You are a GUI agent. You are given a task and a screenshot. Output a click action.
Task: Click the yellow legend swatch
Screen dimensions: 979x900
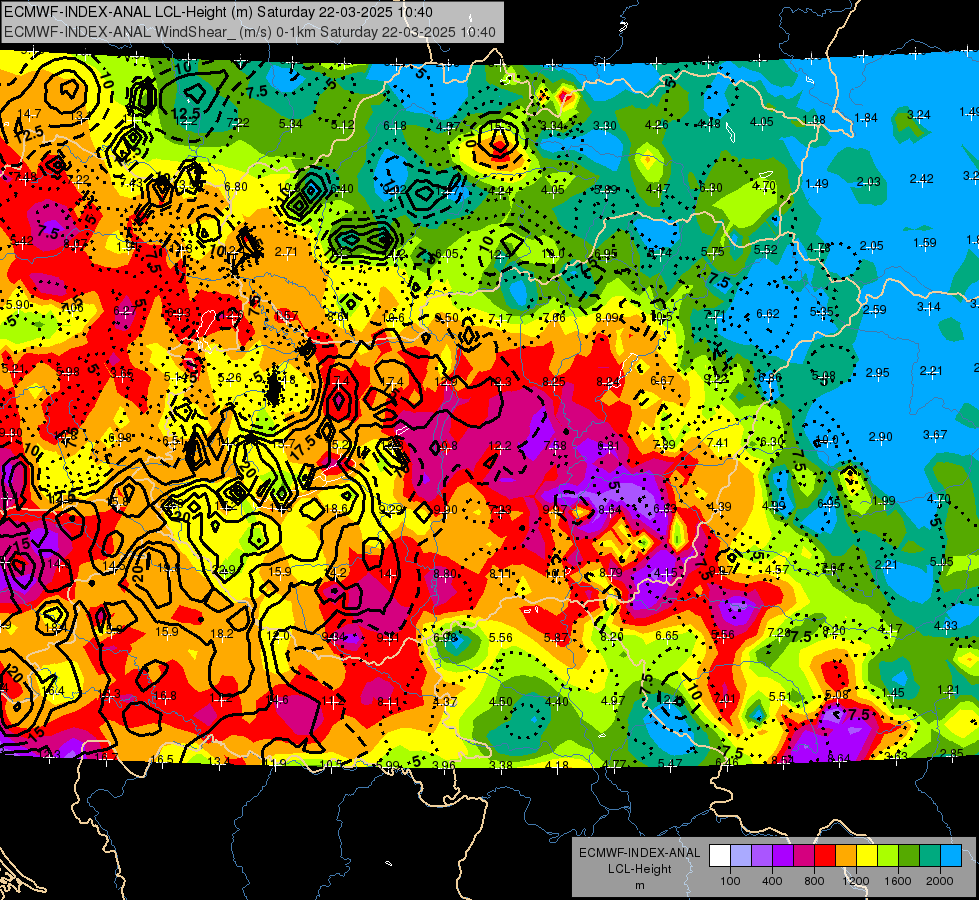(x=867, y=856)
